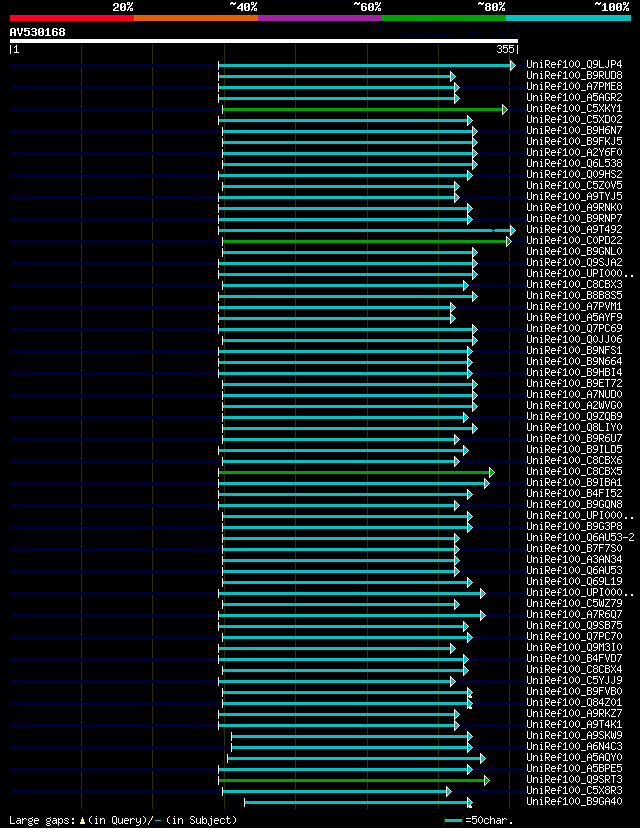The image size is (640, 828).
Task: Select the UniRef100_Q0JJ06 label
Action: click(x=574, y=340)
